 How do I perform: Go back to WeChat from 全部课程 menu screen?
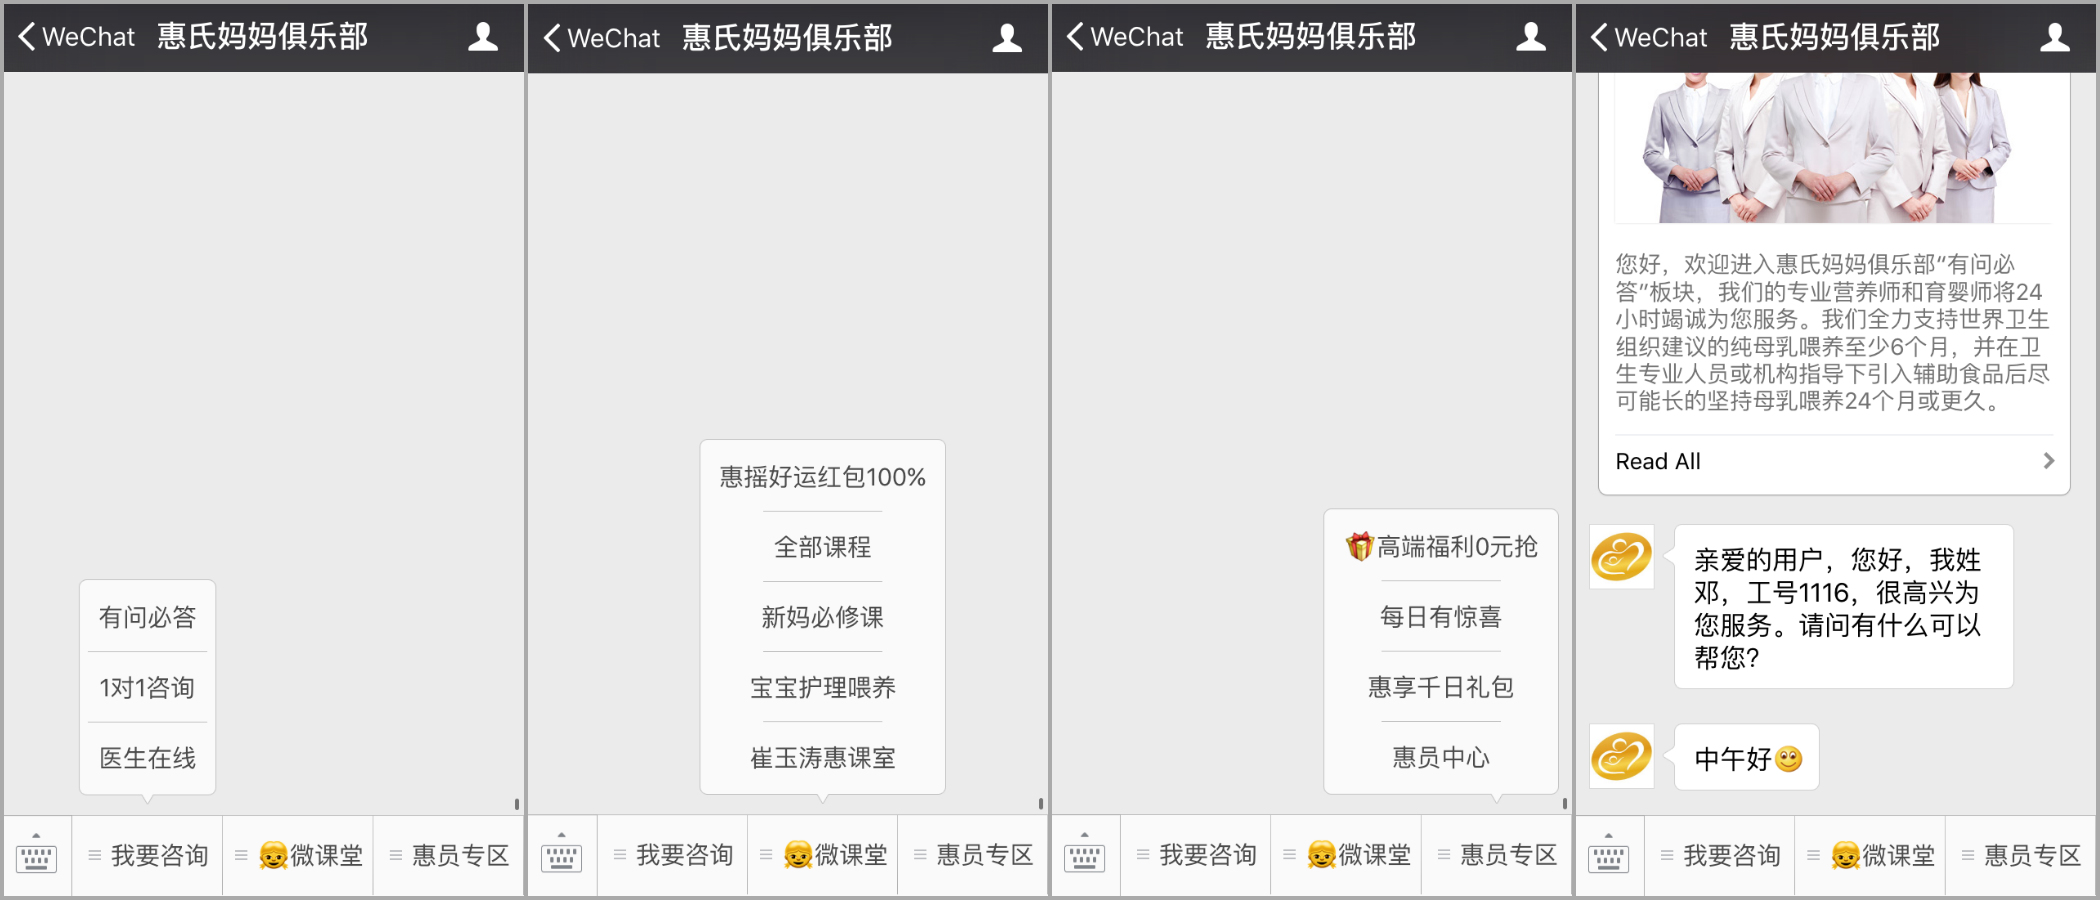[x=601, y=38]
